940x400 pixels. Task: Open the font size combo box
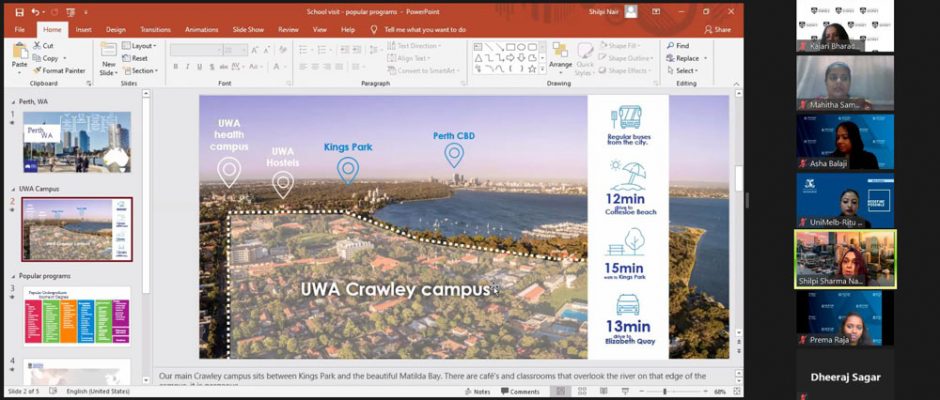point(236,50)
